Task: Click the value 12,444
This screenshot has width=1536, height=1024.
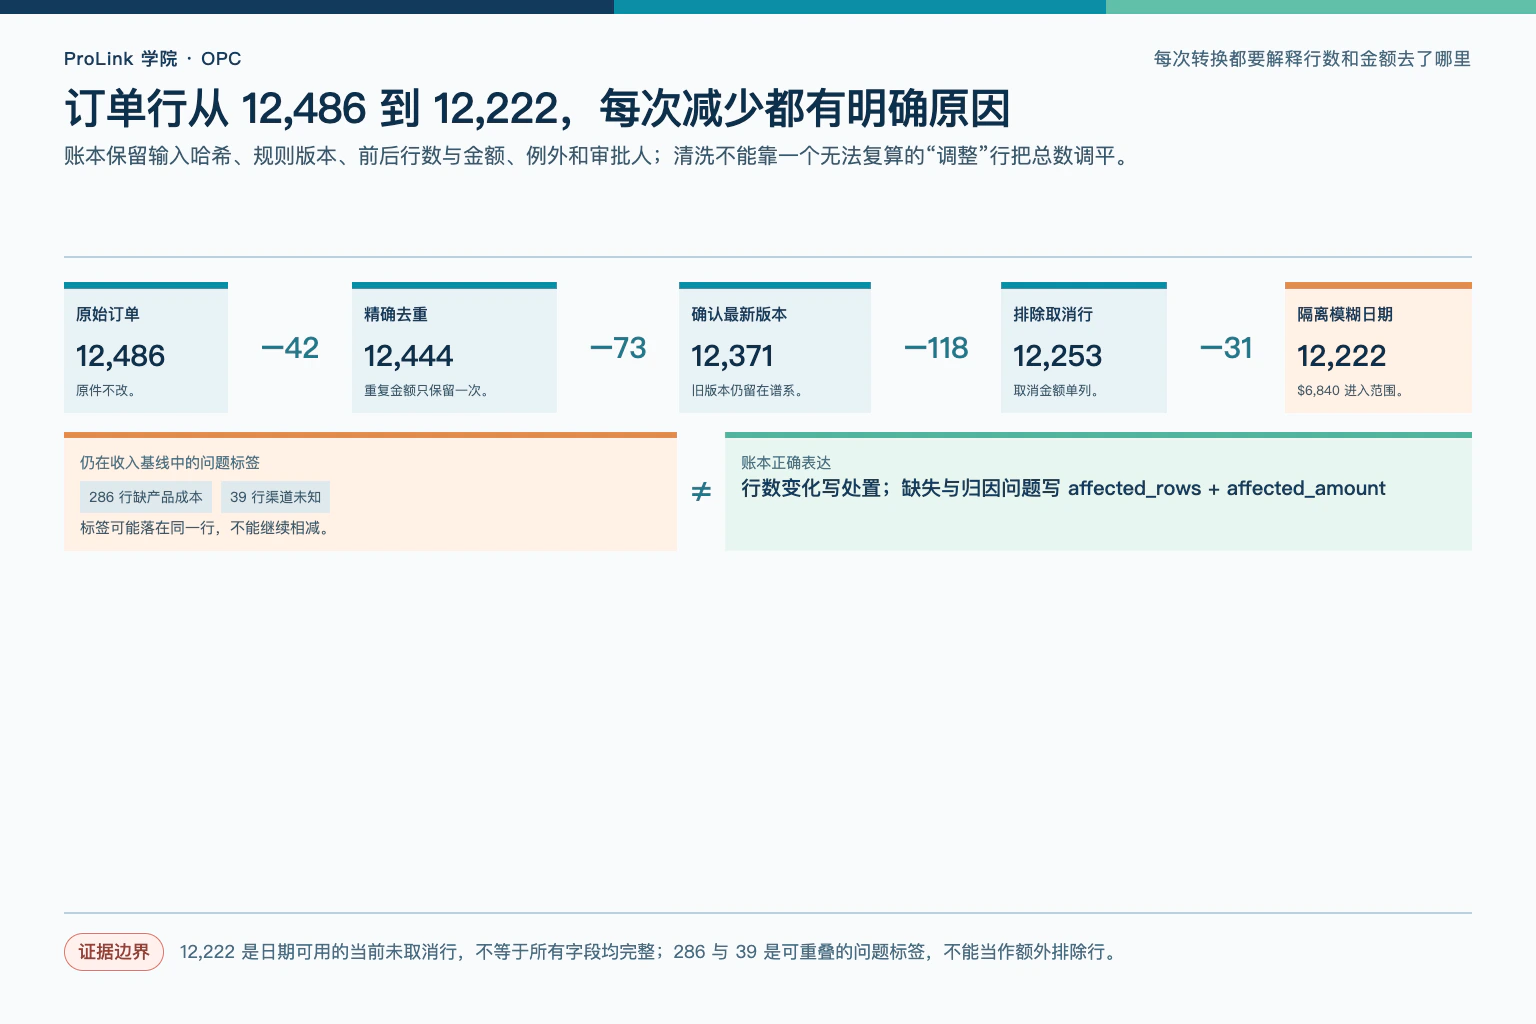Action: (x=409, y=356)
